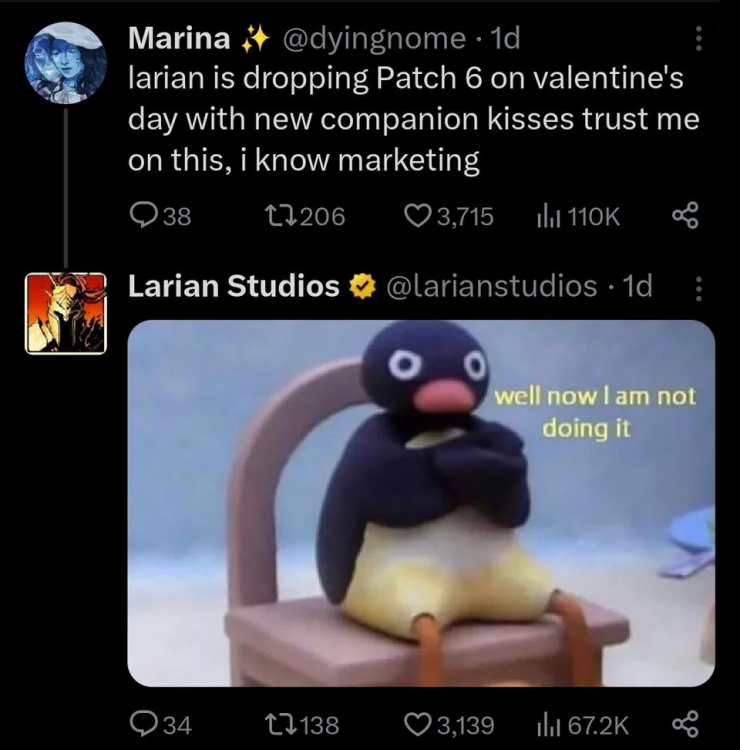Open Marina's profile picture
Viewport: 740px width, 750px height.
tap(65, 62)
